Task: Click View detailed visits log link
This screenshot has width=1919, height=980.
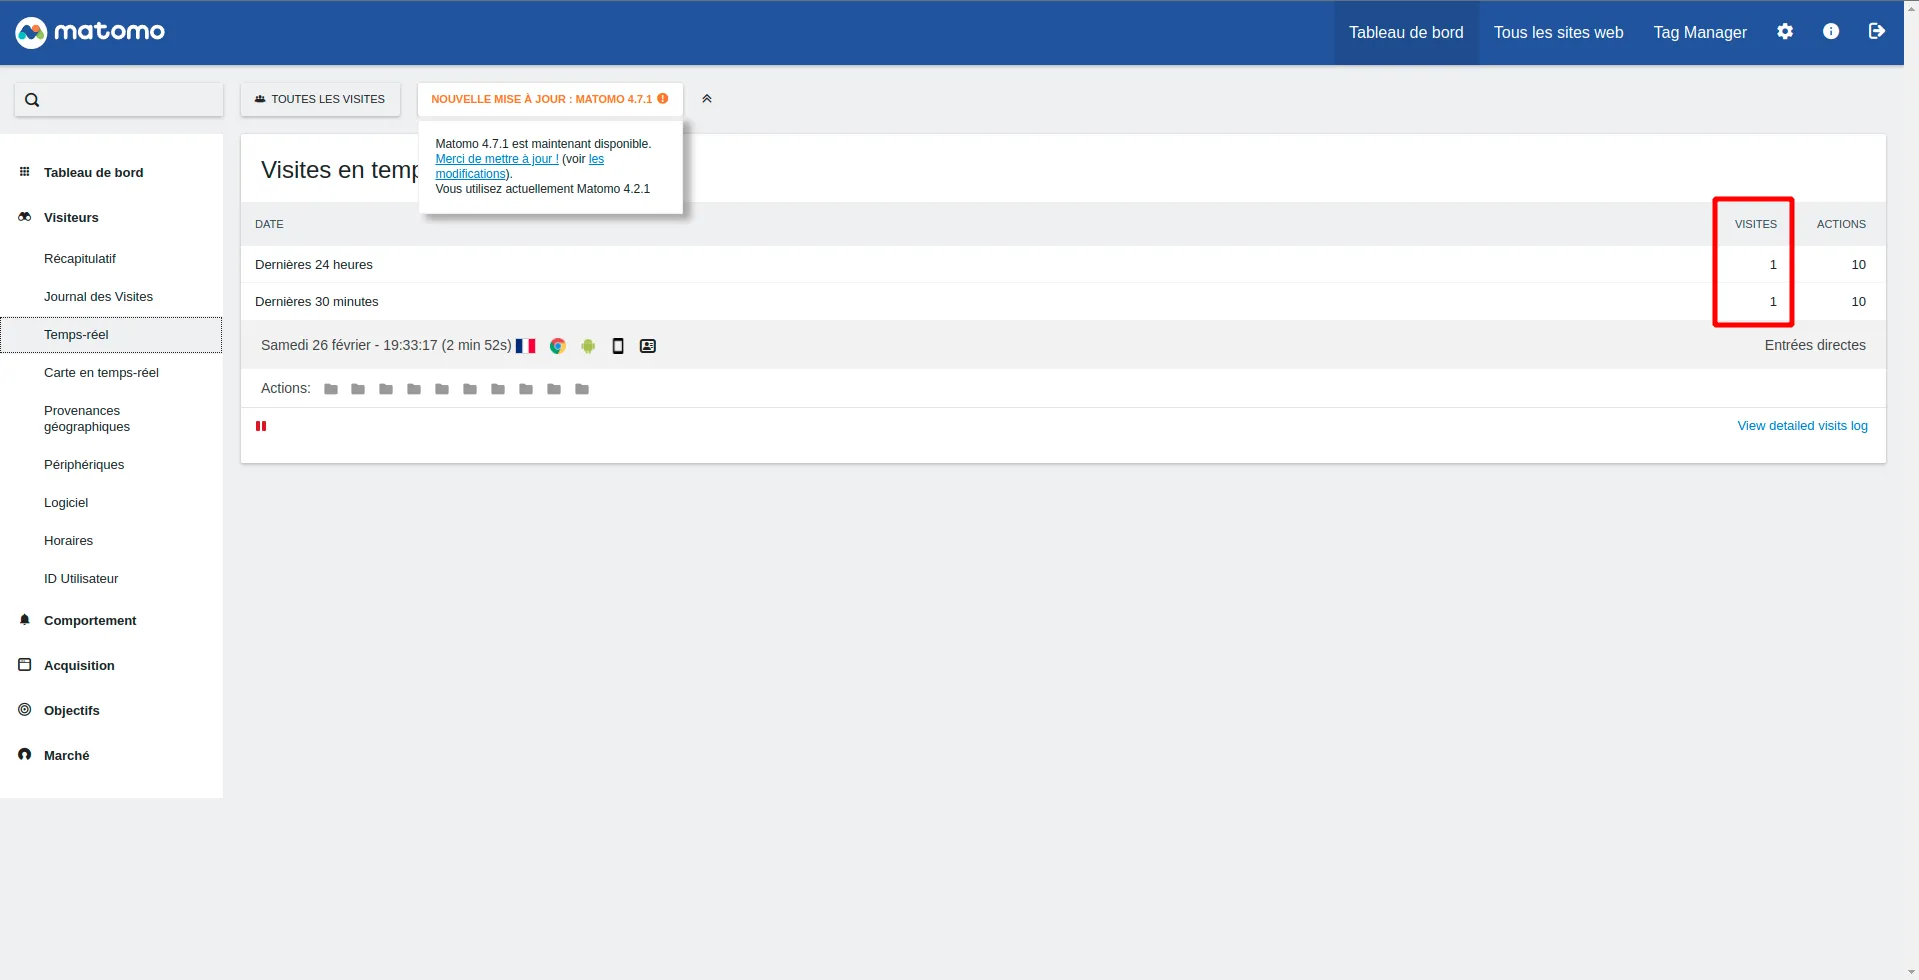Action: (x=1802, y=426)
